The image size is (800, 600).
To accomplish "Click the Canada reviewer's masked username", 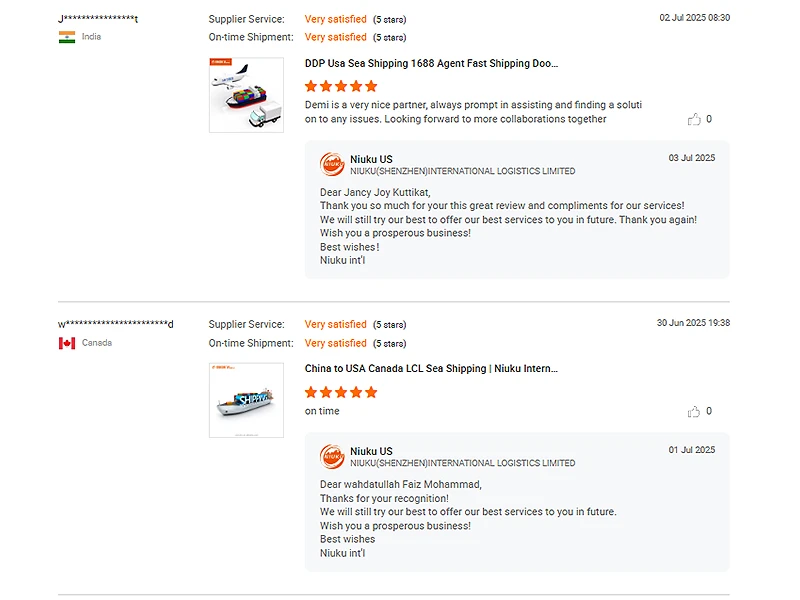I will (115, 324).
